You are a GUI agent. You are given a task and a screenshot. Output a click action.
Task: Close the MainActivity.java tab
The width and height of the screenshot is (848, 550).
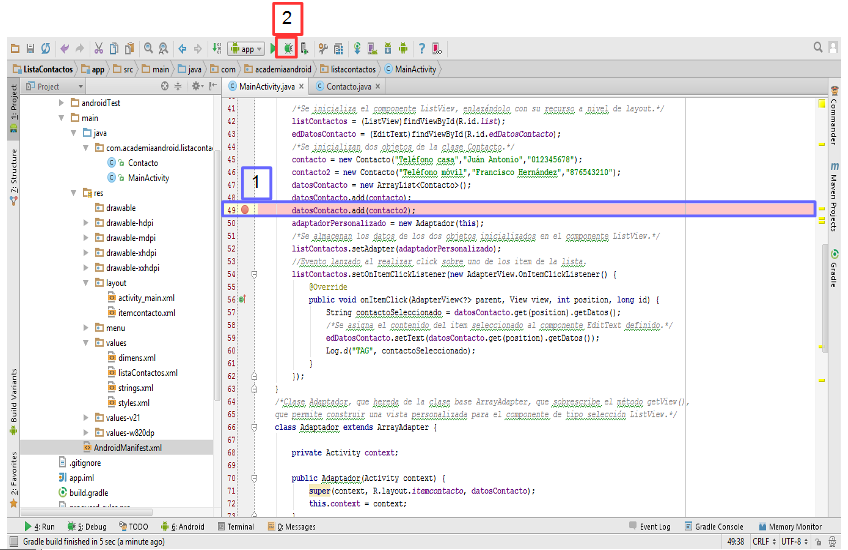coord(301,87)
